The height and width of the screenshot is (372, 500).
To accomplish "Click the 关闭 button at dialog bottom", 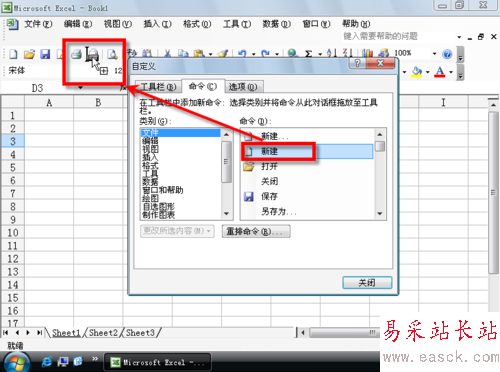I will point(367,283).
